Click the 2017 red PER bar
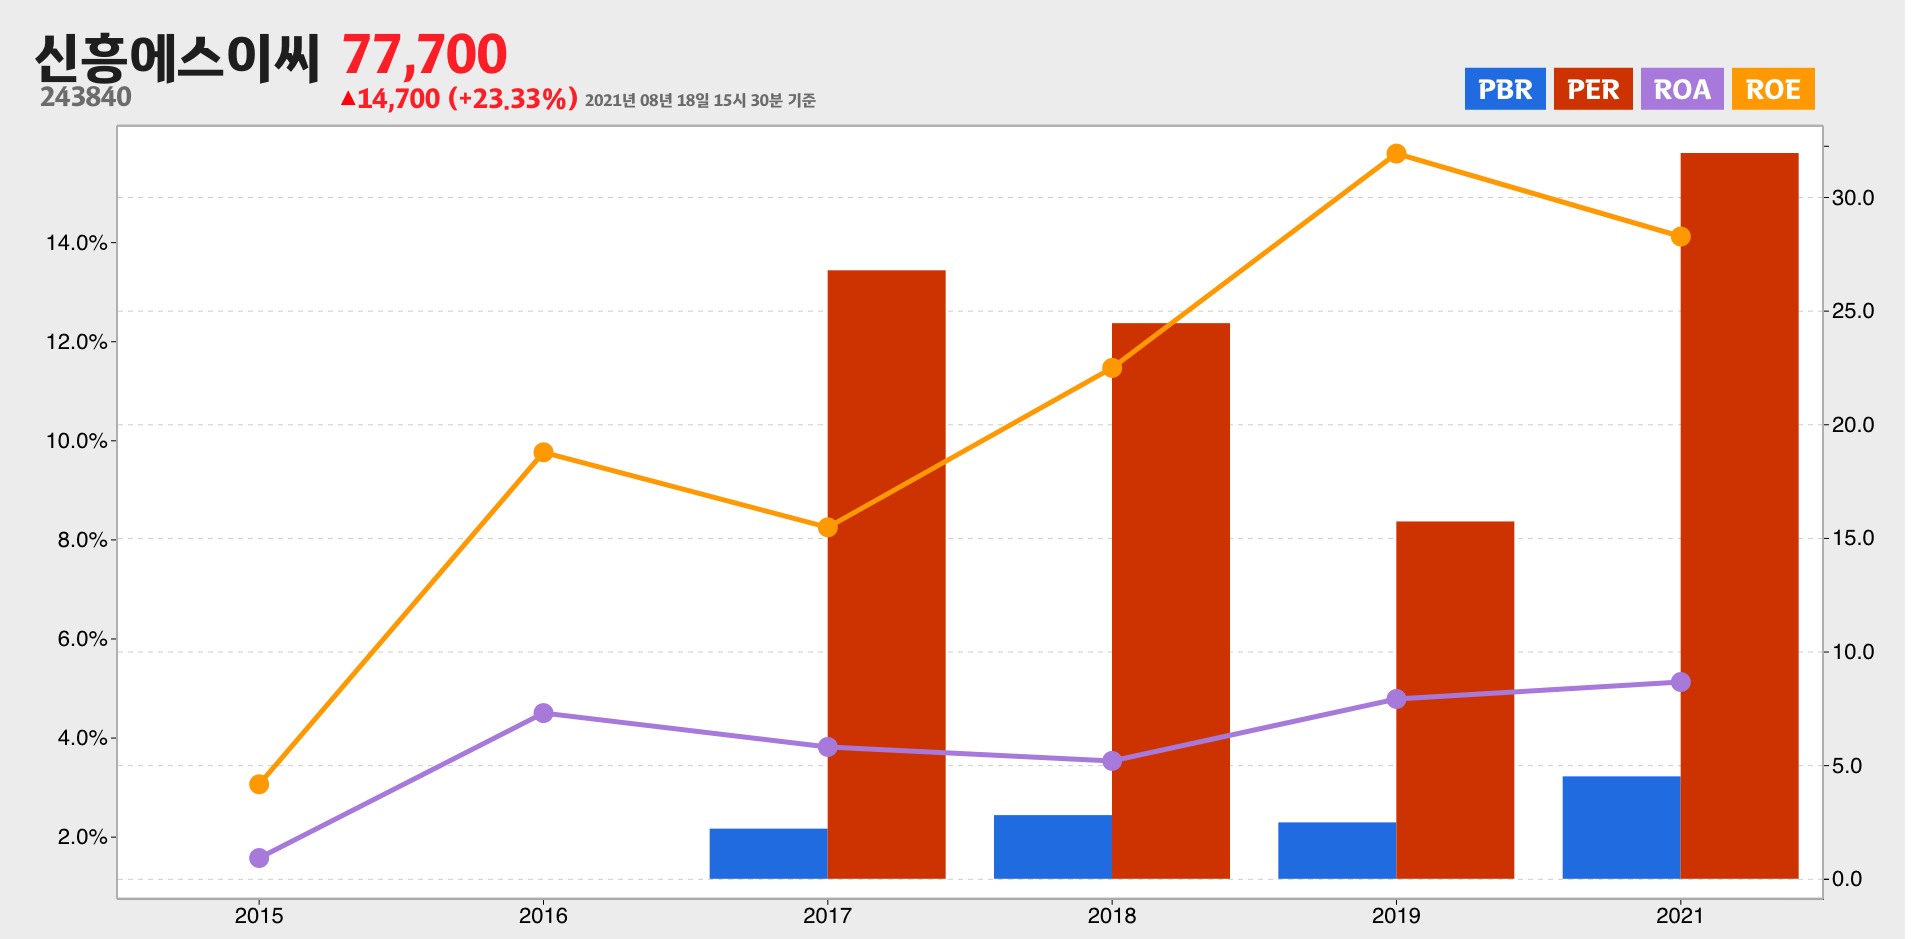The image size is (1920, 939). 887,574
